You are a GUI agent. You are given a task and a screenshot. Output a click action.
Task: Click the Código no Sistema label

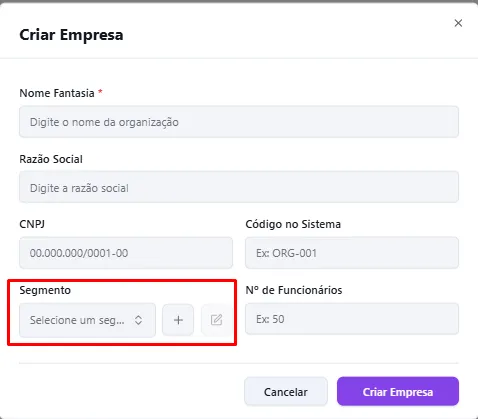click(x=293, y=224)
